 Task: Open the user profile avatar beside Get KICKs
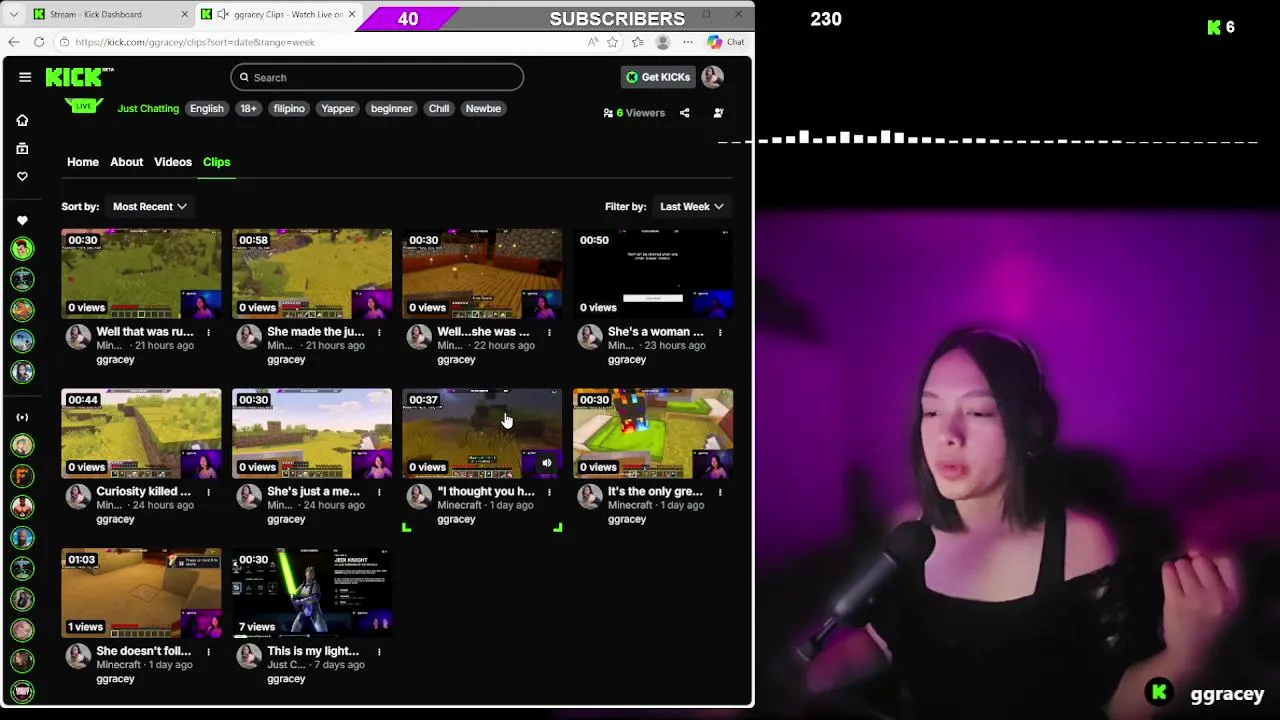[x=712, y=77]
